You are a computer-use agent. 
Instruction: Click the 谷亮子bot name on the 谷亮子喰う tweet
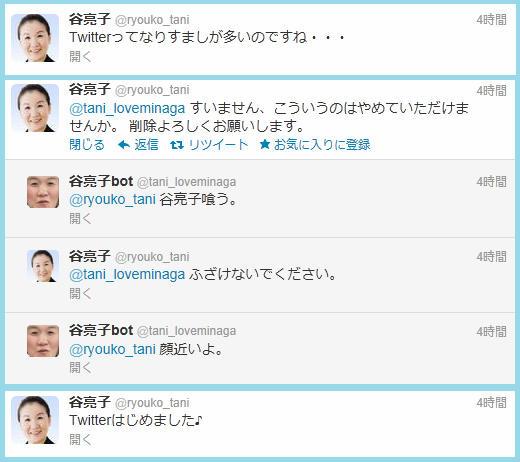pyautogui.click(x=101, y=181)
